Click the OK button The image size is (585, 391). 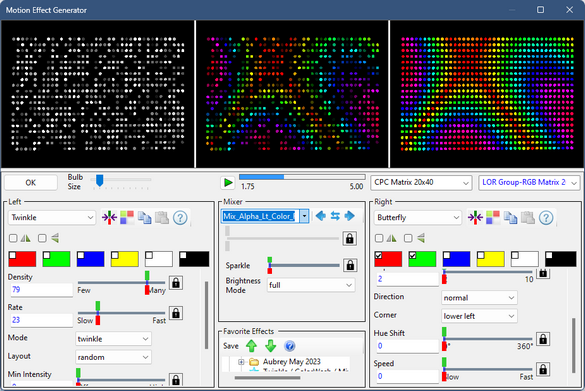click(31, 183)
